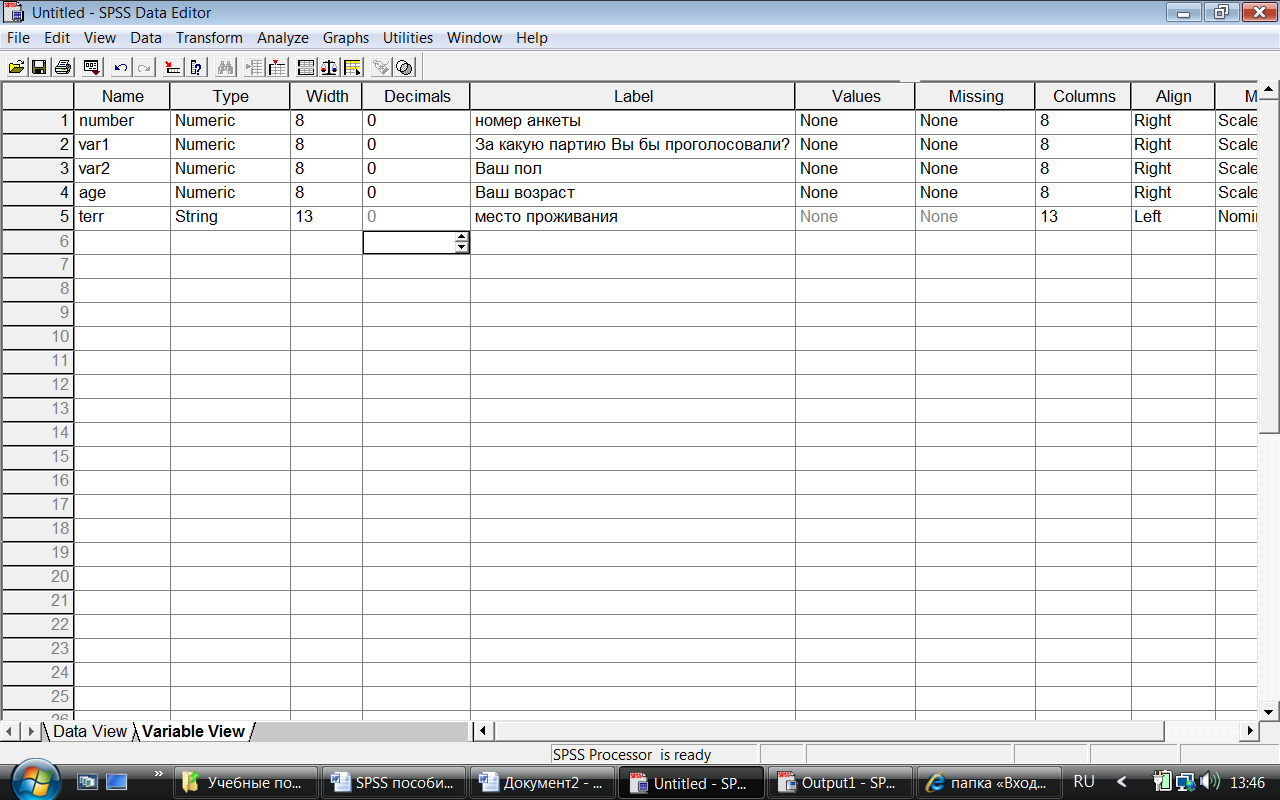
Task: Click the Select Cases toolbar icon
Action: click(352, 68)
